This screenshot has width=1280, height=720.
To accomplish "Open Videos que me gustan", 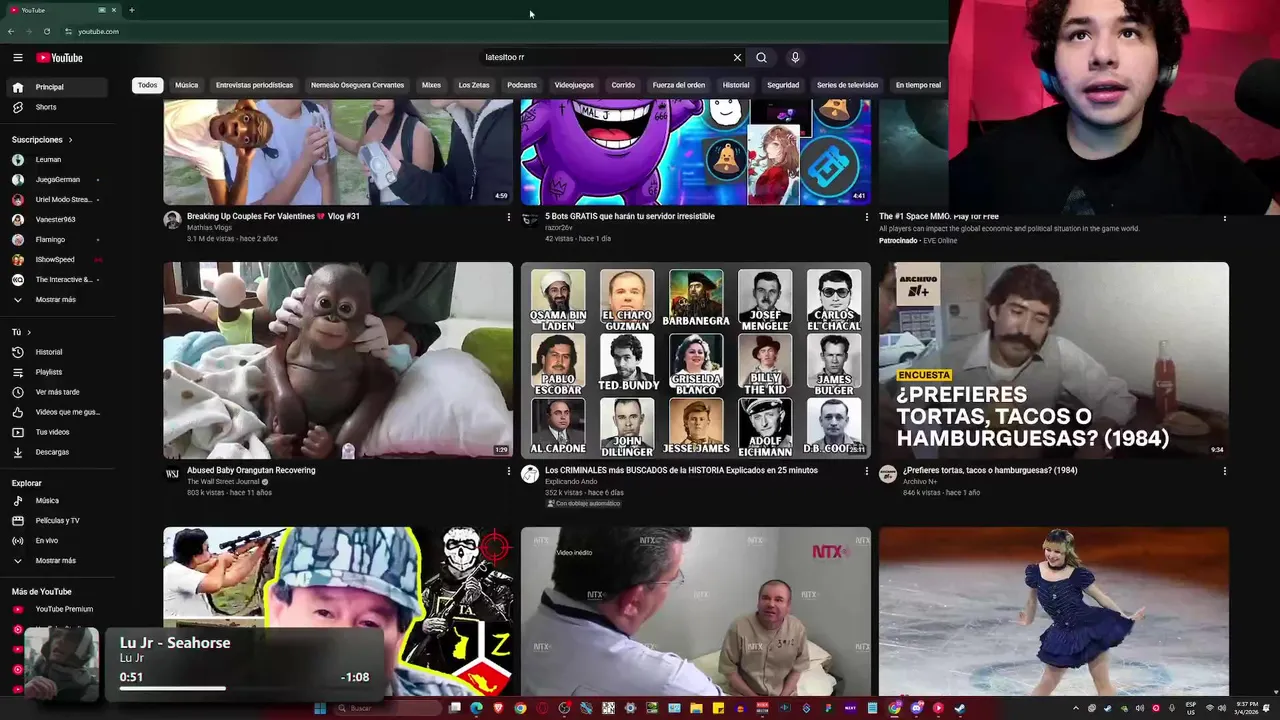I will tap(57, 412).
